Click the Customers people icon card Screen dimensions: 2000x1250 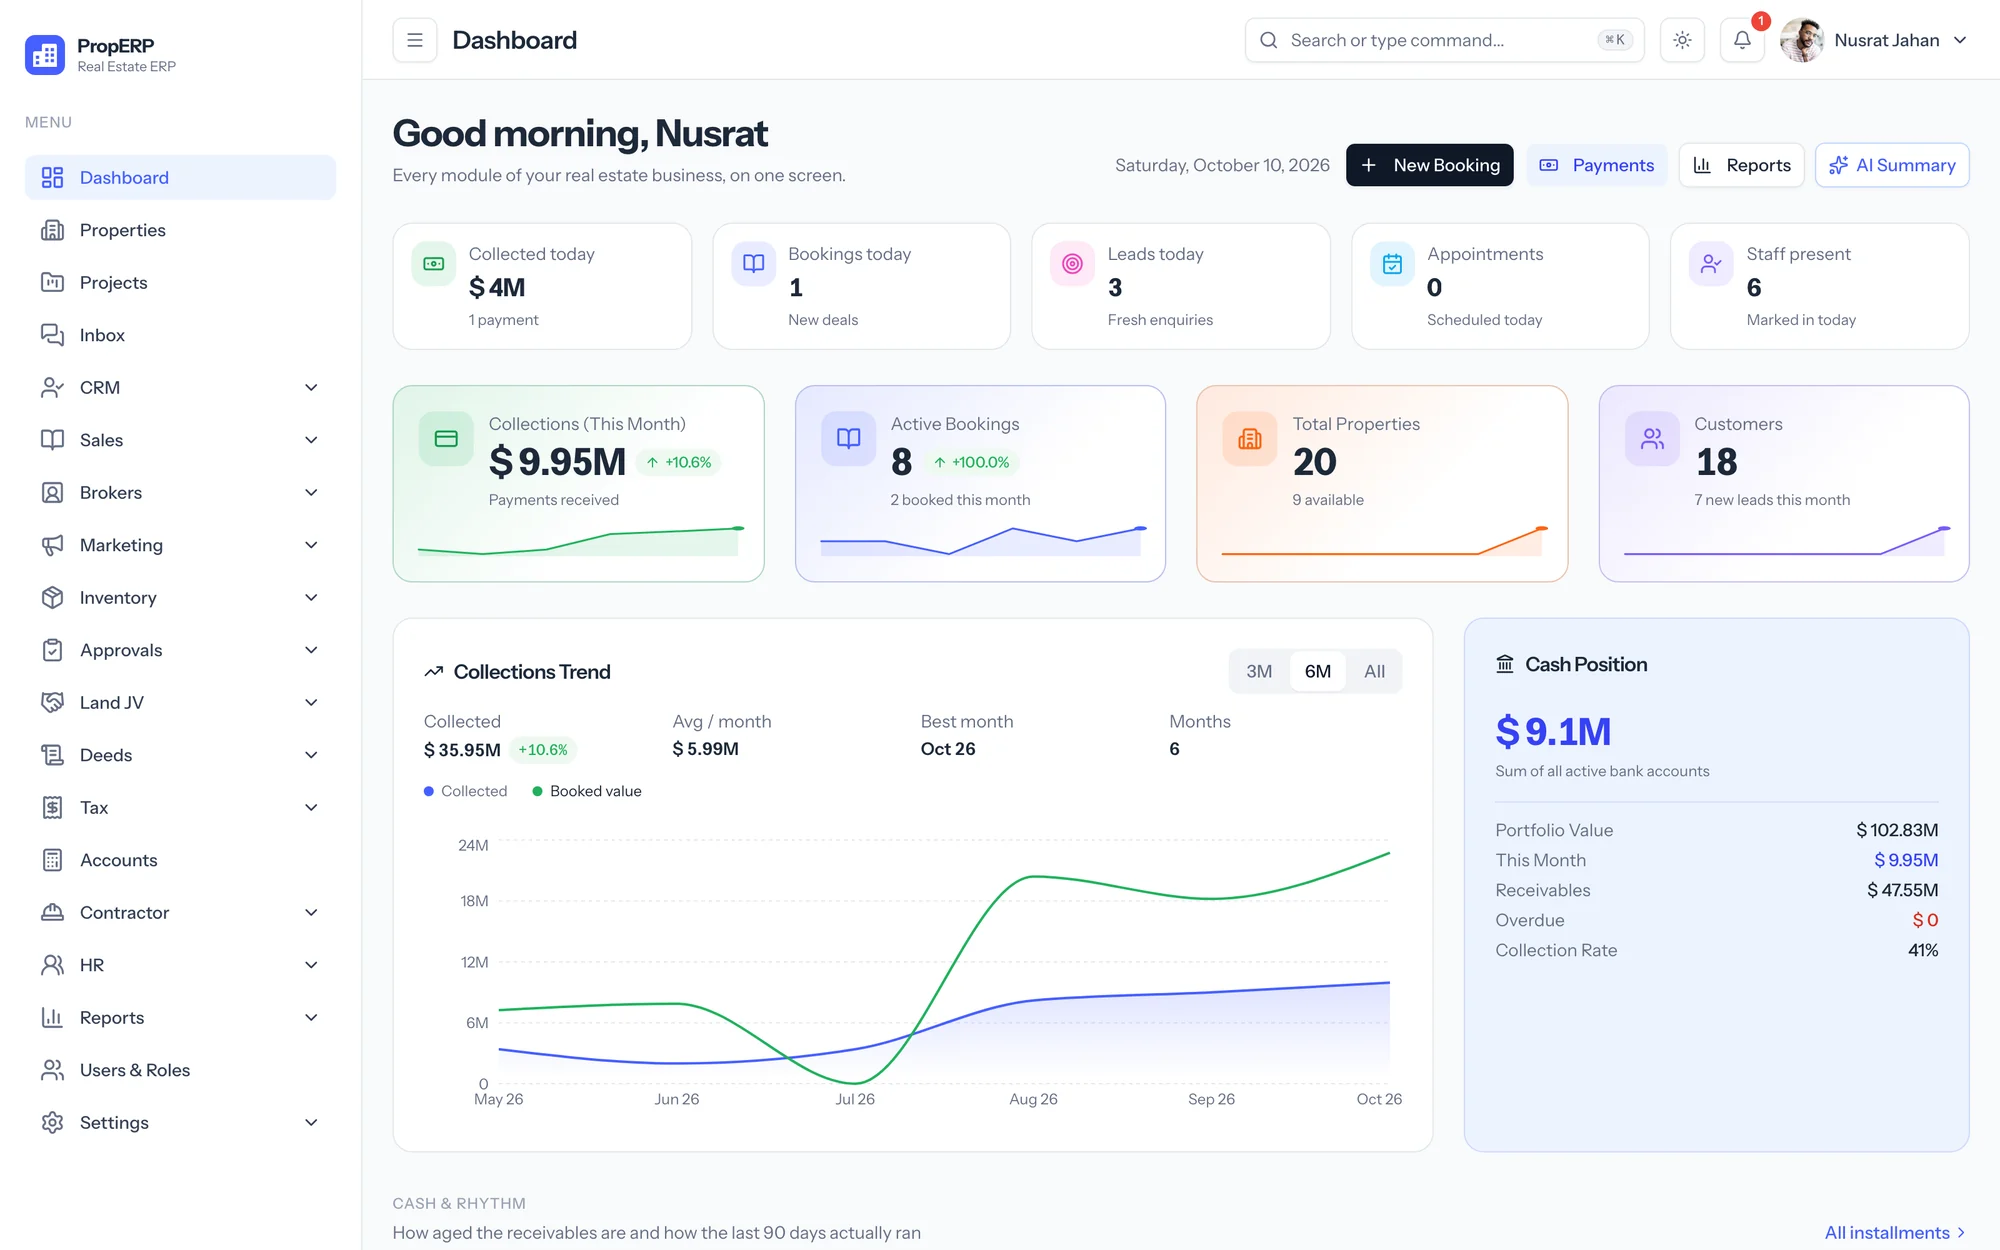click(1652, 439)
